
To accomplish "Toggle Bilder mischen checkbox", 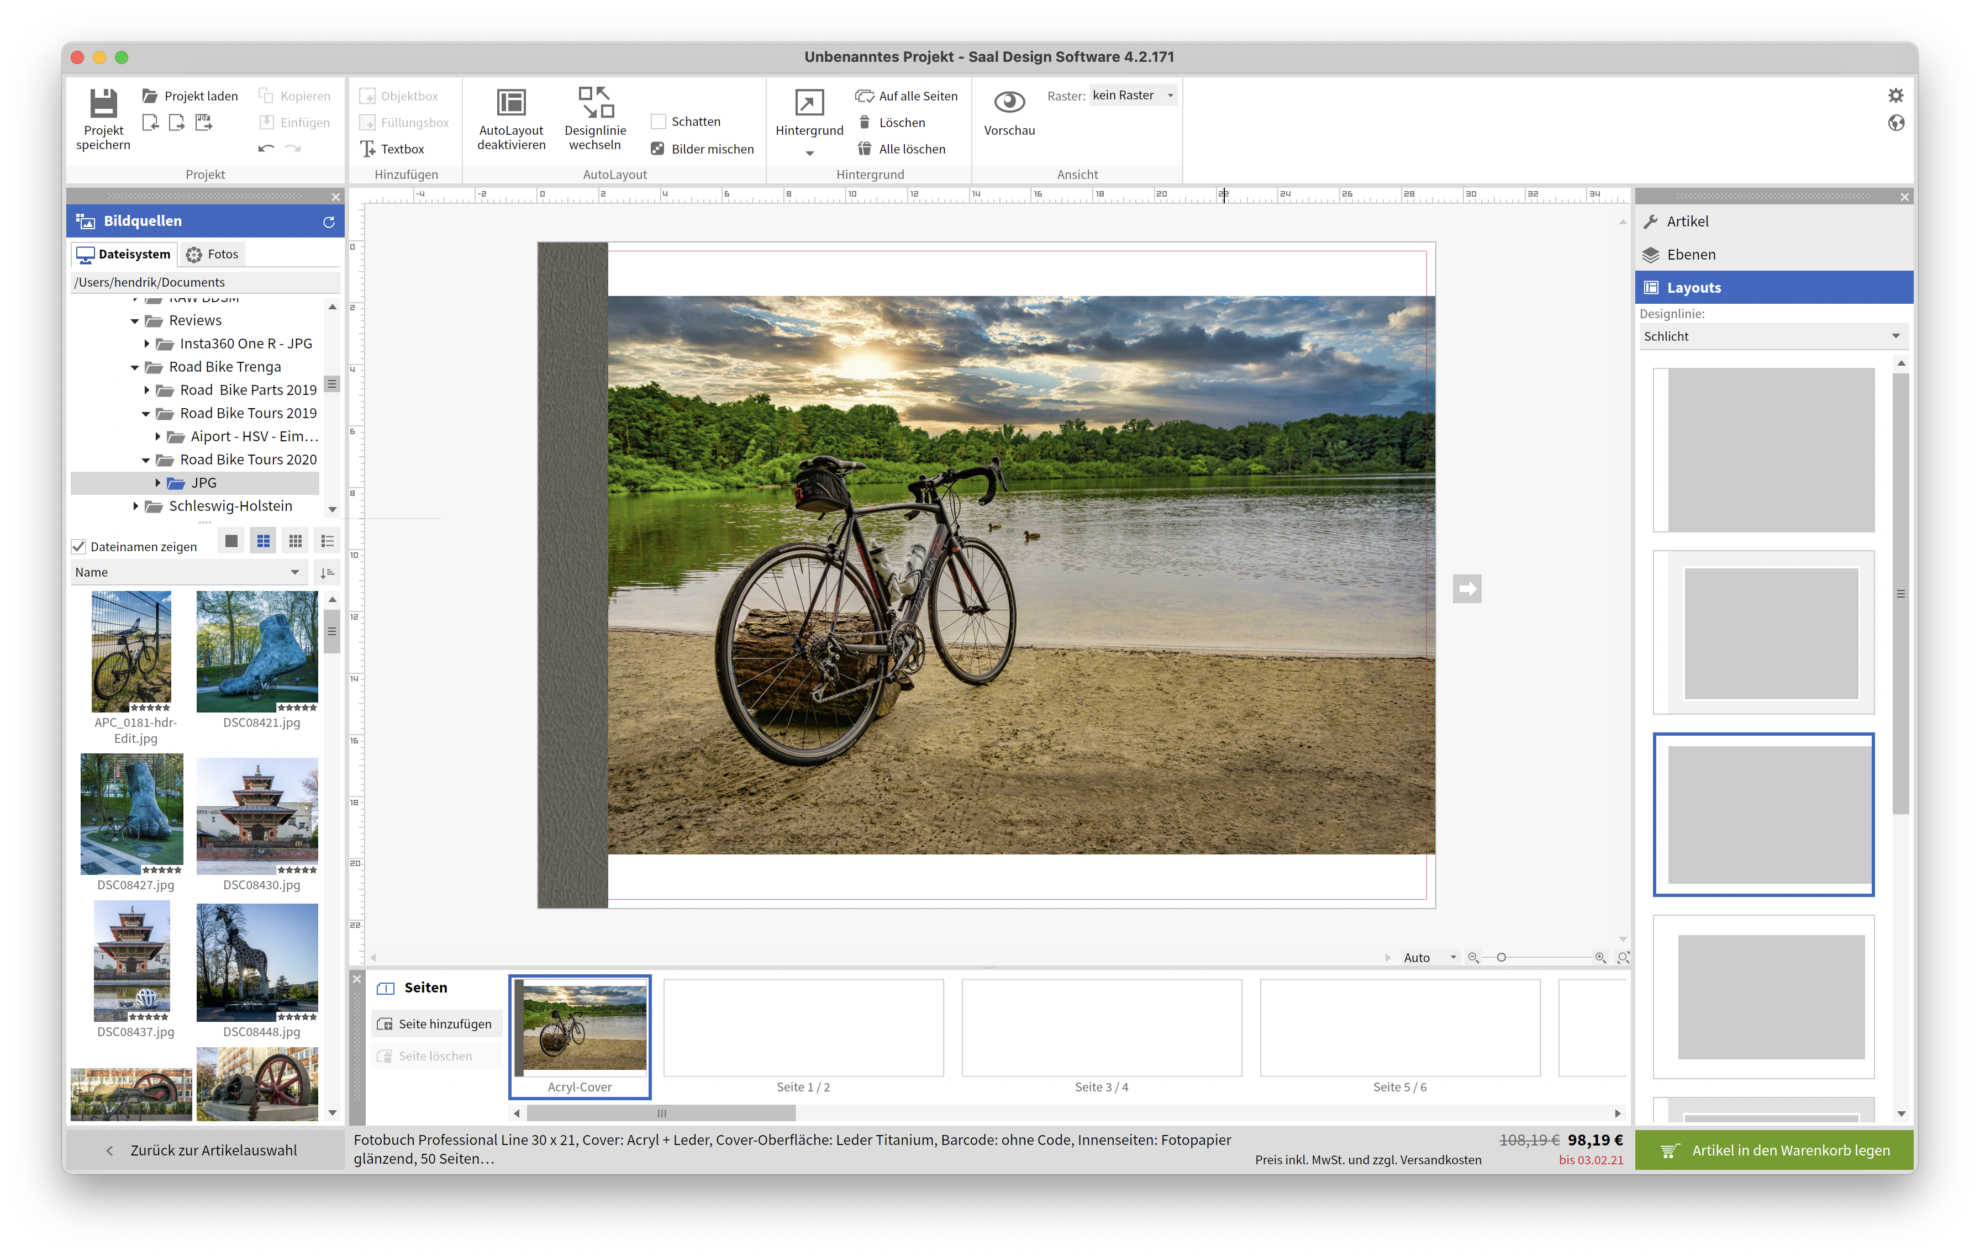I will (658, 150).
